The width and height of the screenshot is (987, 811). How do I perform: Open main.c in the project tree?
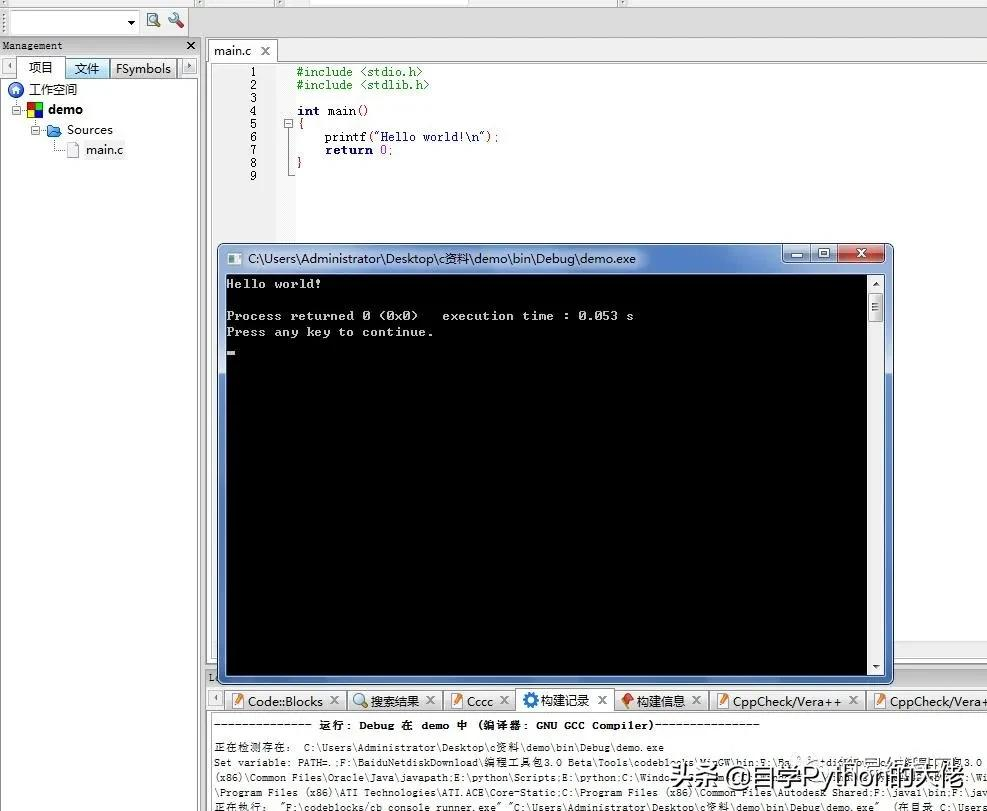coord(104,150)
